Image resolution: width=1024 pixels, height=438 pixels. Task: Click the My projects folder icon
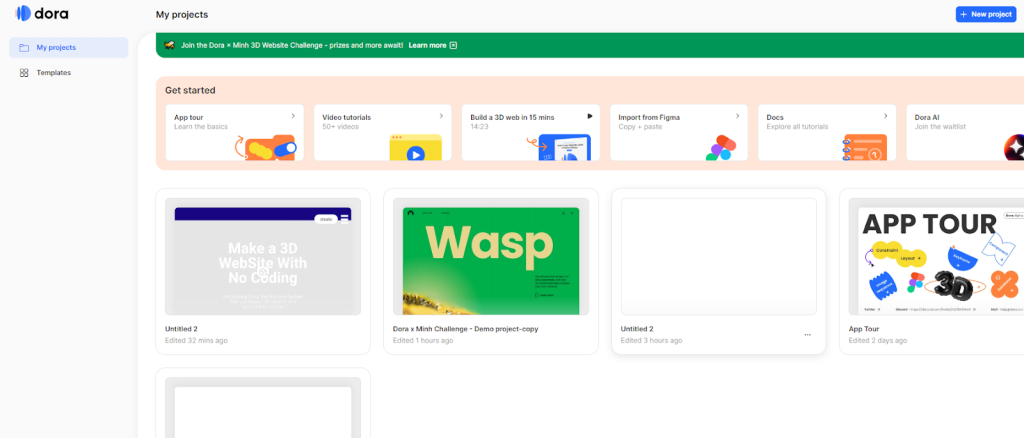coord(24,47)
